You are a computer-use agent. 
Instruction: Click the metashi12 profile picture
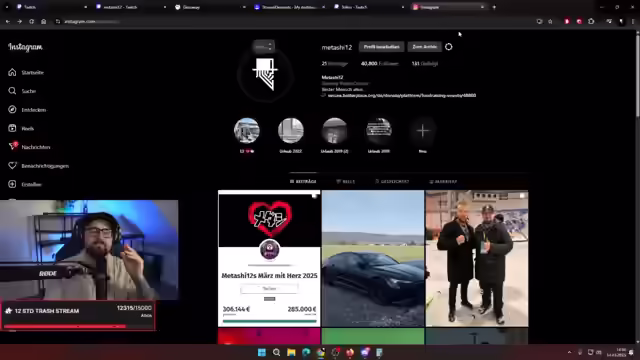[265, 75]
